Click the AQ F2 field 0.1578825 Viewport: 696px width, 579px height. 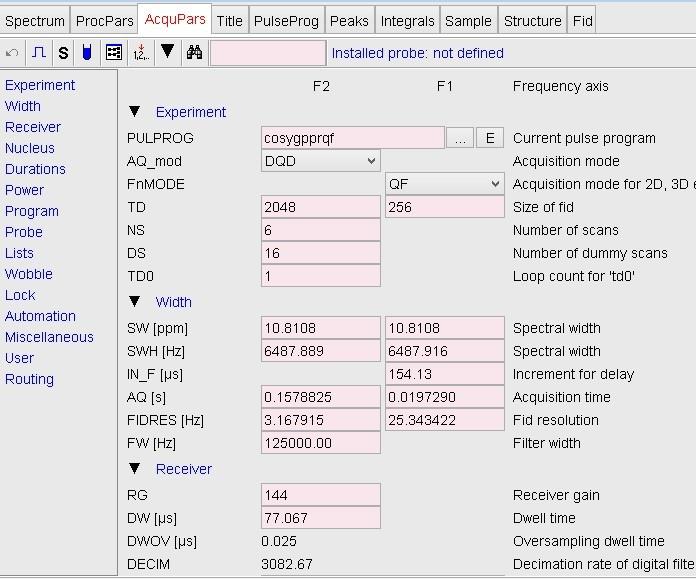pyautogui.click(x=320, y=397)
